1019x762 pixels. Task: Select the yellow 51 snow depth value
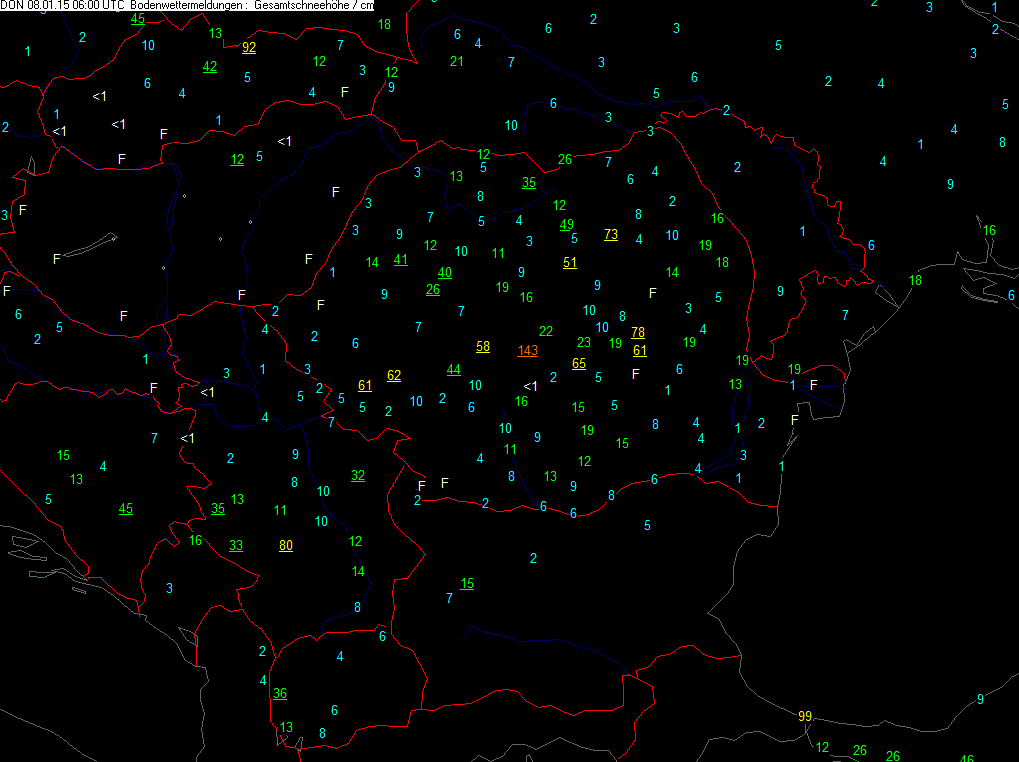tap(570, 262)
